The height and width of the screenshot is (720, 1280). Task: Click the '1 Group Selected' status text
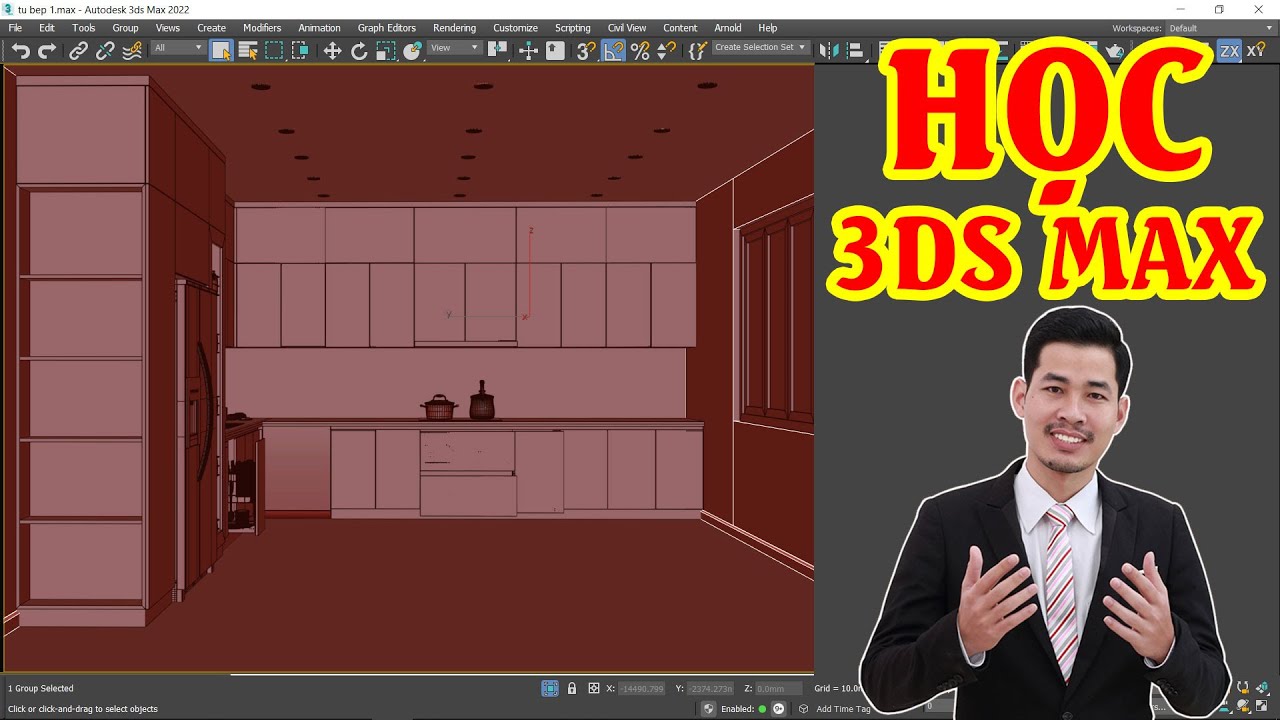click(x=41, y=688)
